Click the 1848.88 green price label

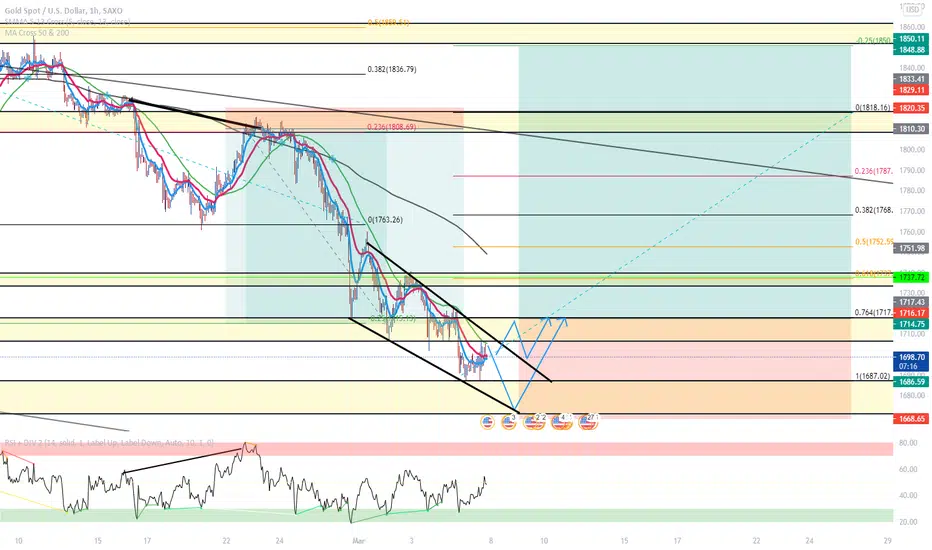[911, 50]
